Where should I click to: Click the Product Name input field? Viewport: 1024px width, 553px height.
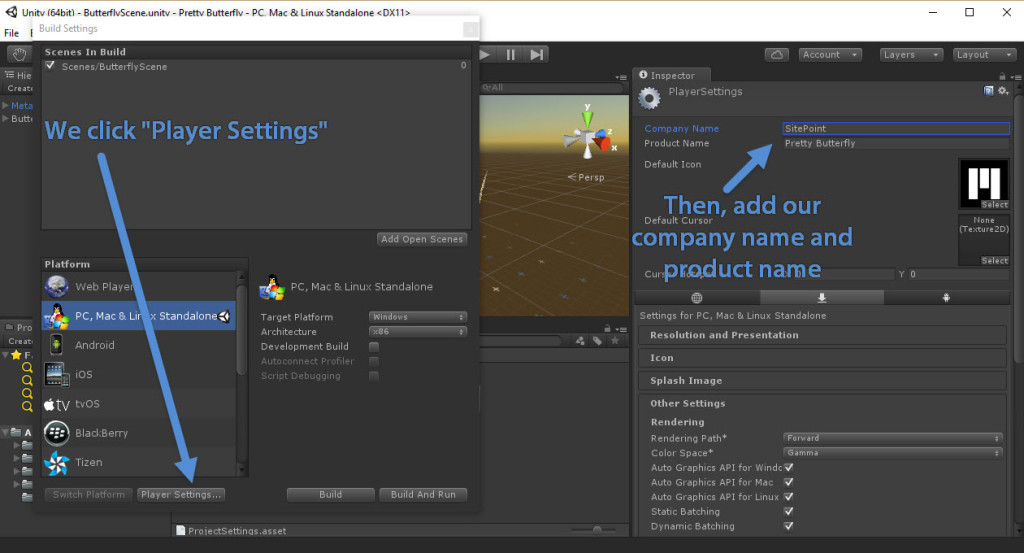click(895, 143)
